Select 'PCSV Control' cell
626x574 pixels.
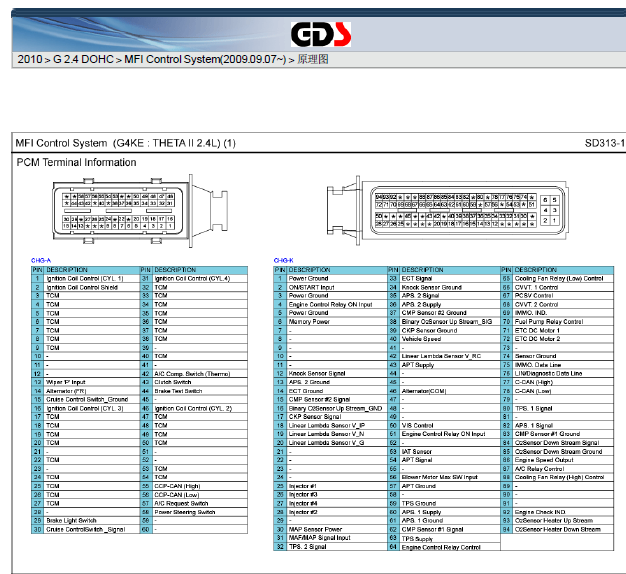pos(563,296)
